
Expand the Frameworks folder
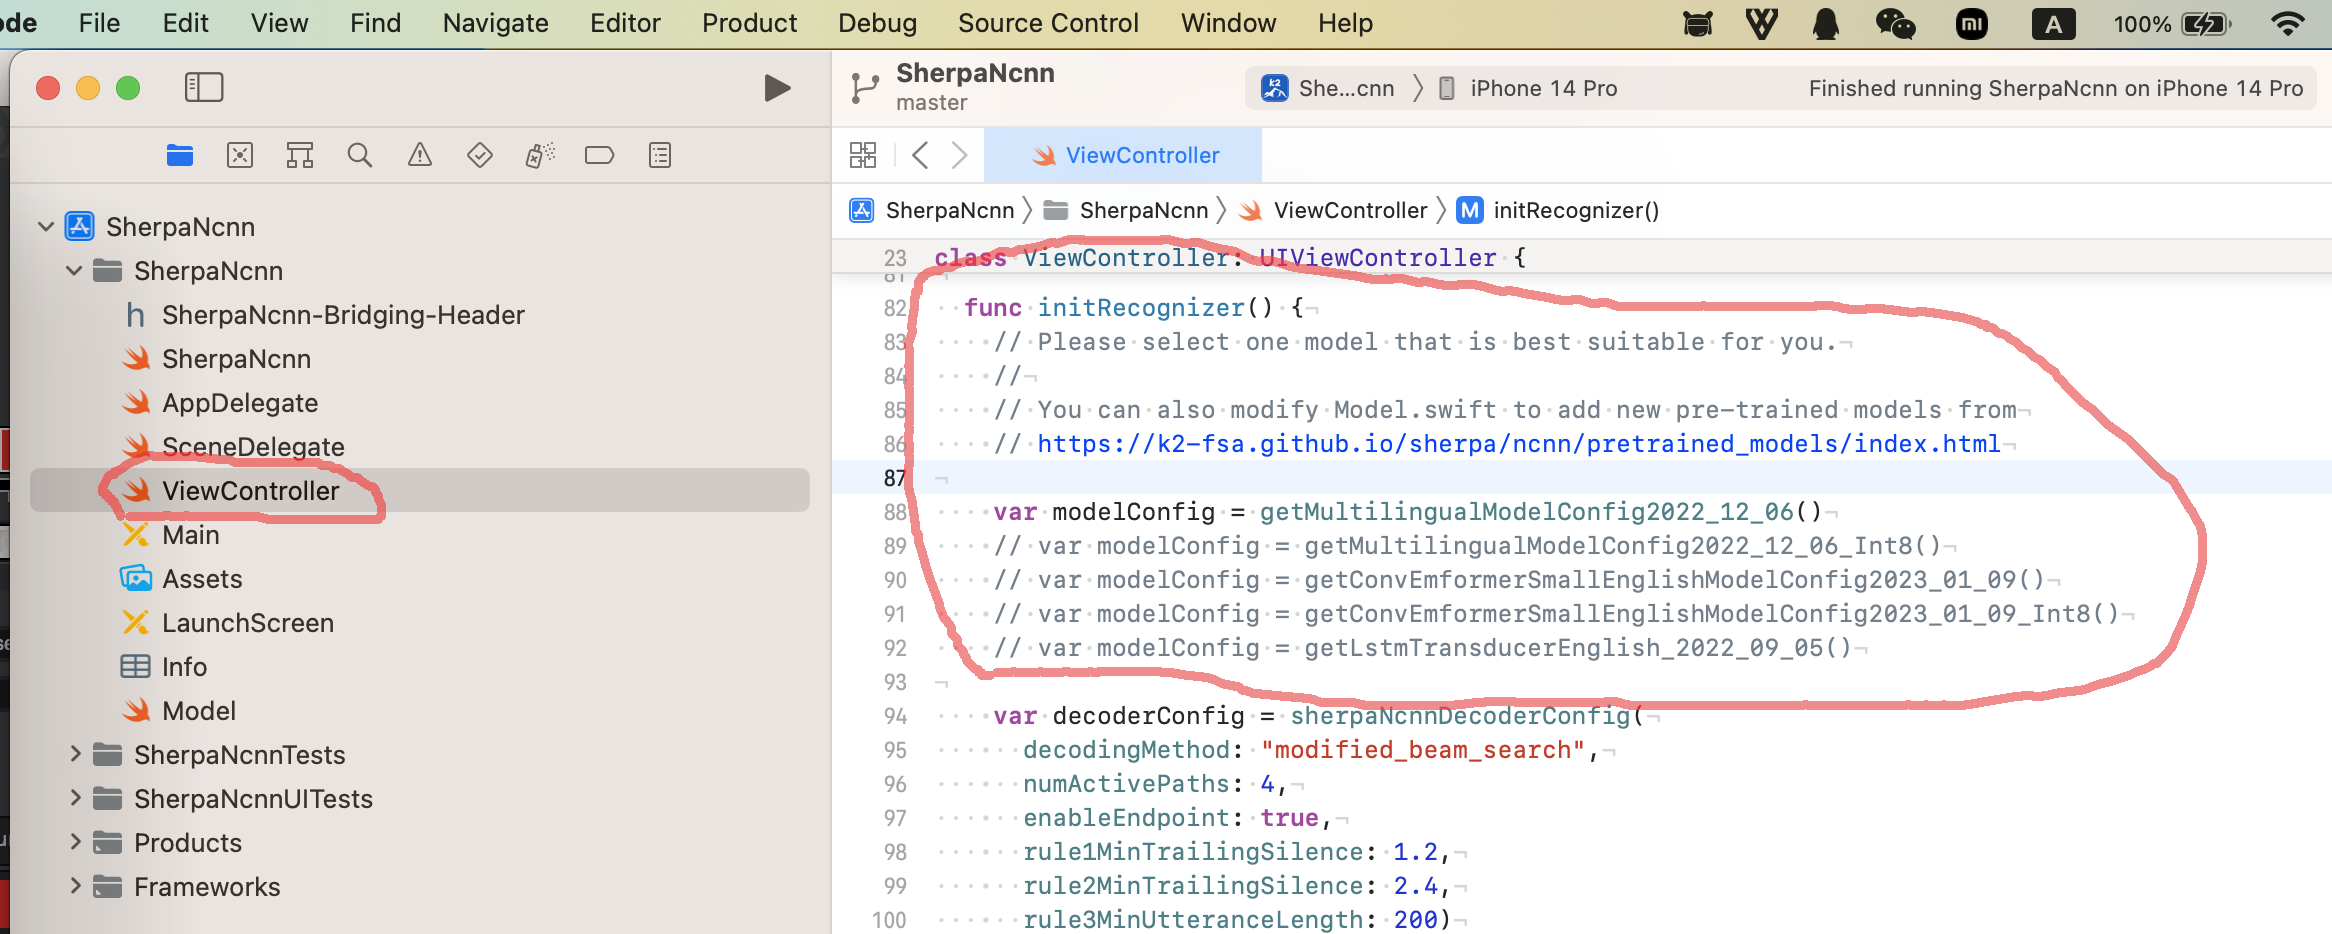[75, 886]
